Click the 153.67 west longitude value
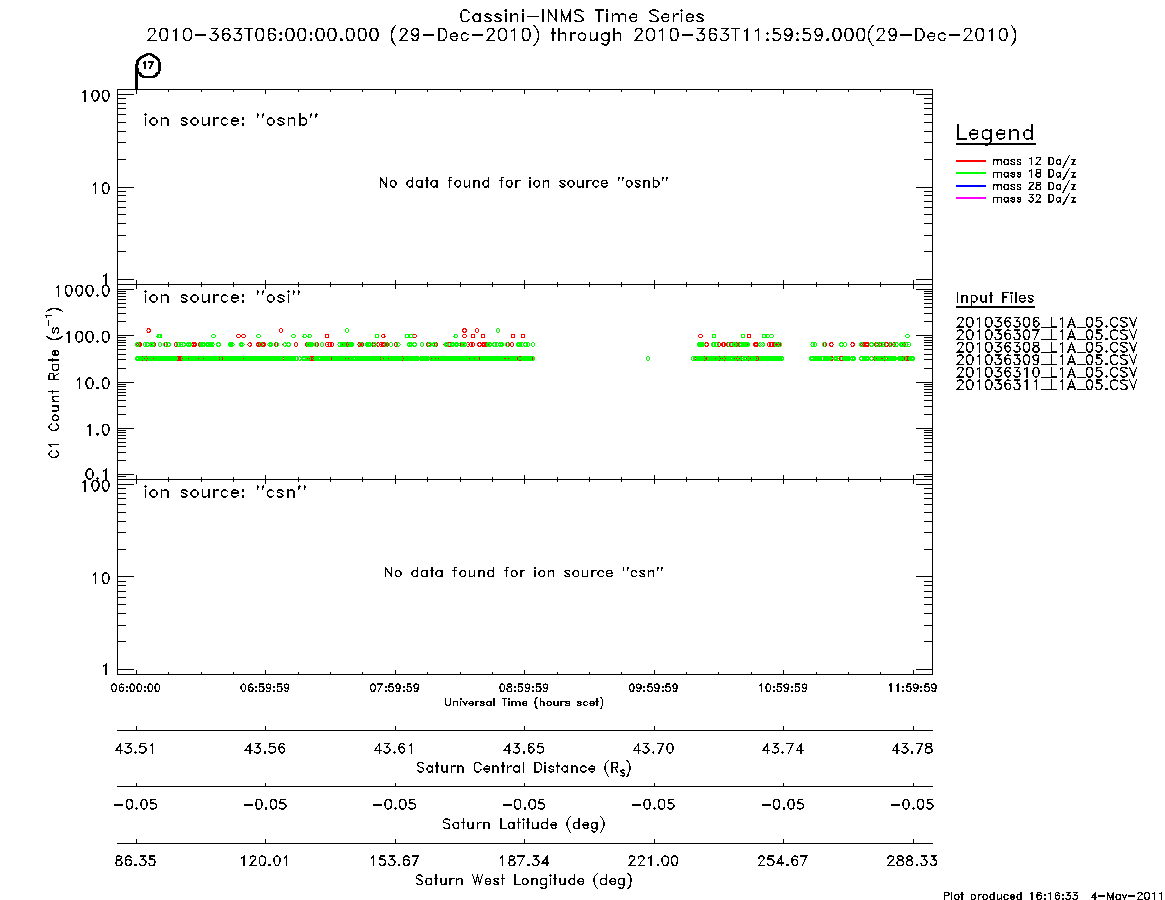This screenshot has width=1165, height=900. [395, 861]
